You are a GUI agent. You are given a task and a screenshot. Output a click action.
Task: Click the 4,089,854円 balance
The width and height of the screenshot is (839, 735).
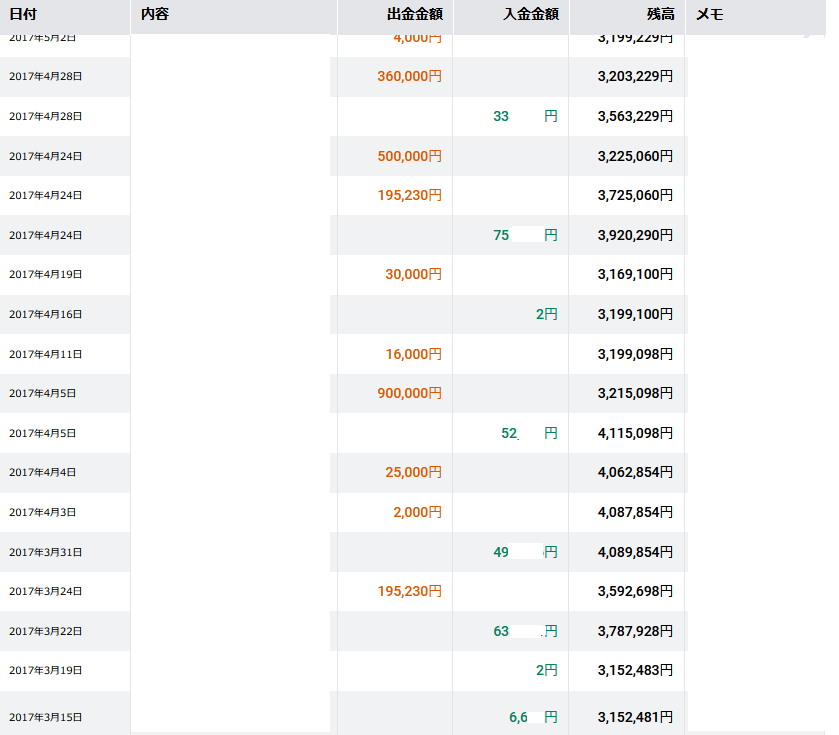(x=635, y=552)
